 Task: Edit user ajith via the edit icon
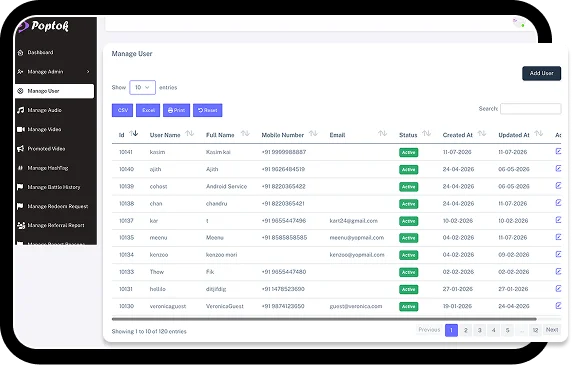point(558,168)
